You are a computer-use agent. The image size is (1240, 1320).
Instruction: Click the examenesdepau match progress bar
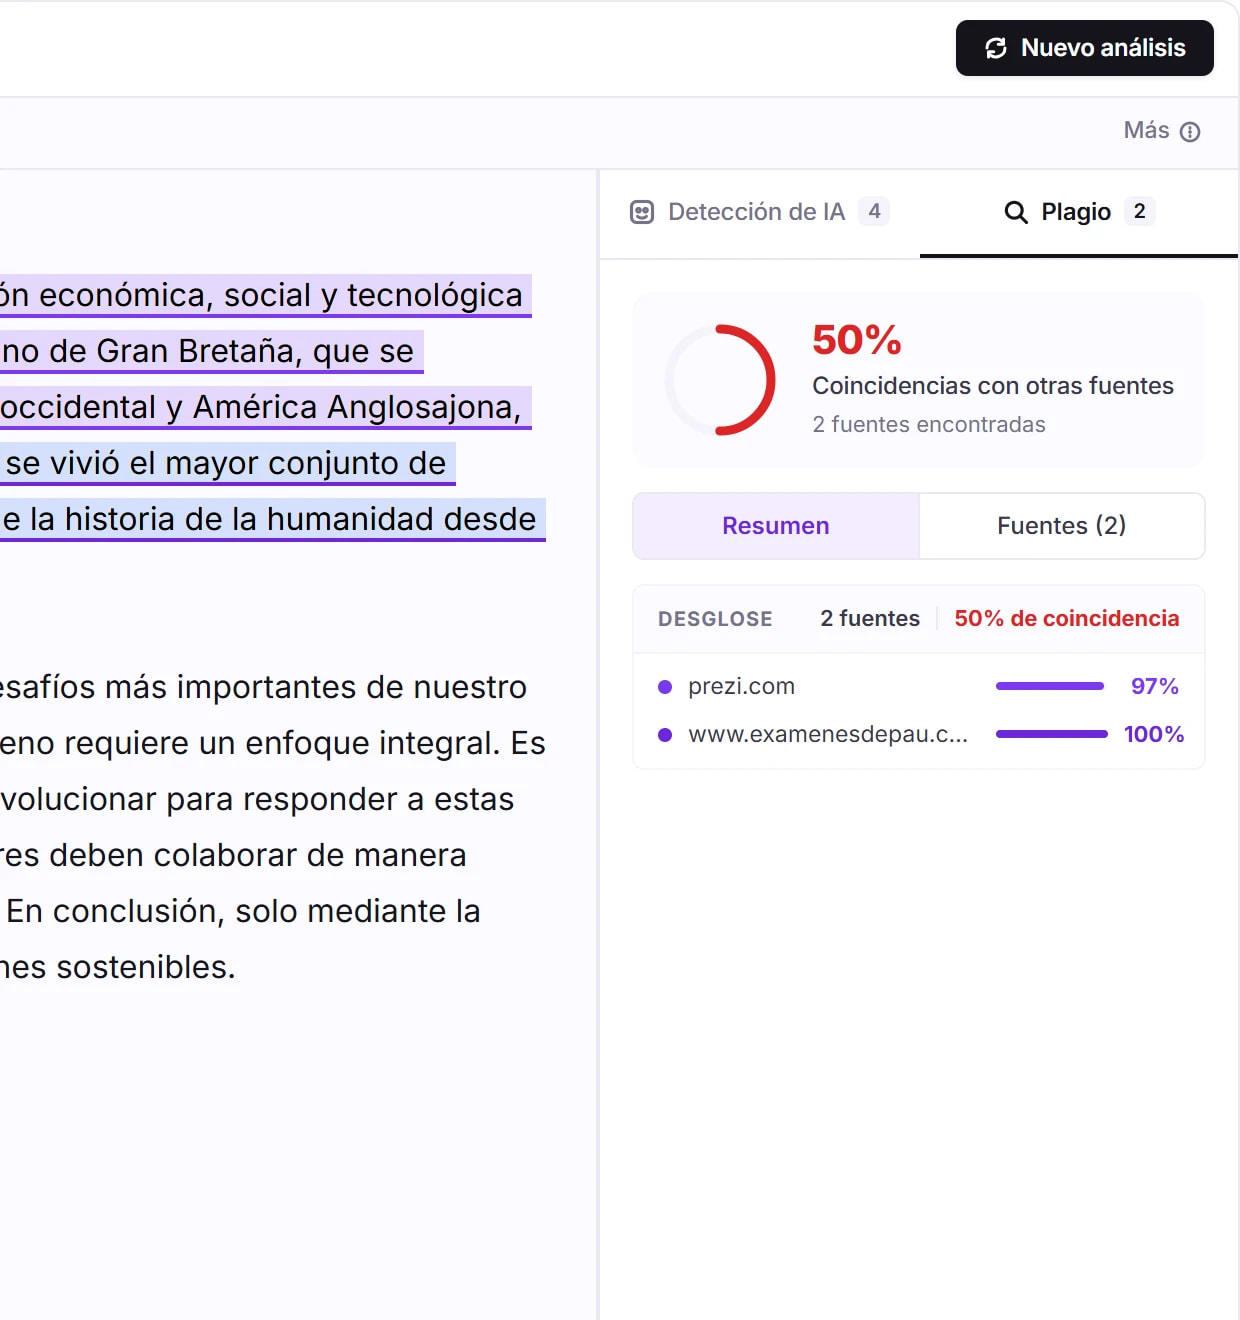1052,734
